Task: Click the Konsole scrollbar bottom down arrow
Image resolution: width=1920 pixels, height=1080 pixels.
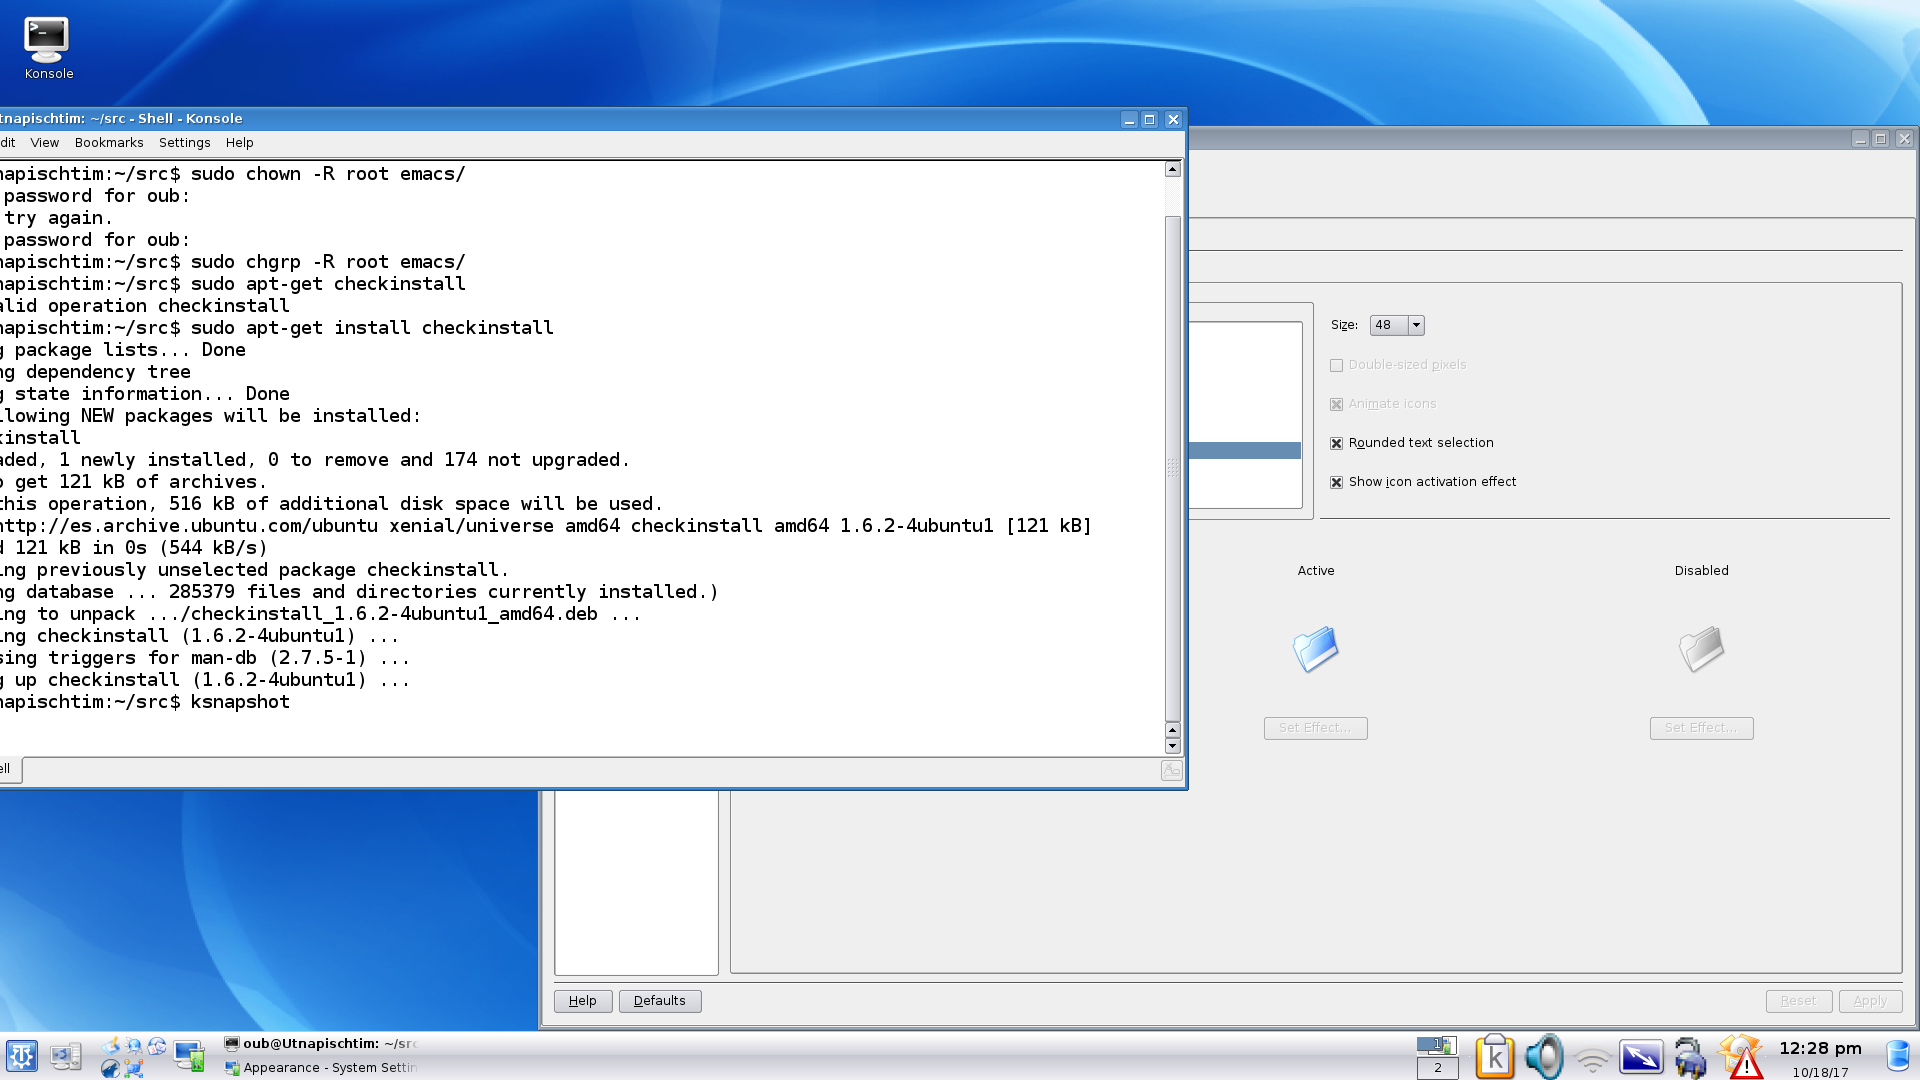Action: pos(1173,746)
